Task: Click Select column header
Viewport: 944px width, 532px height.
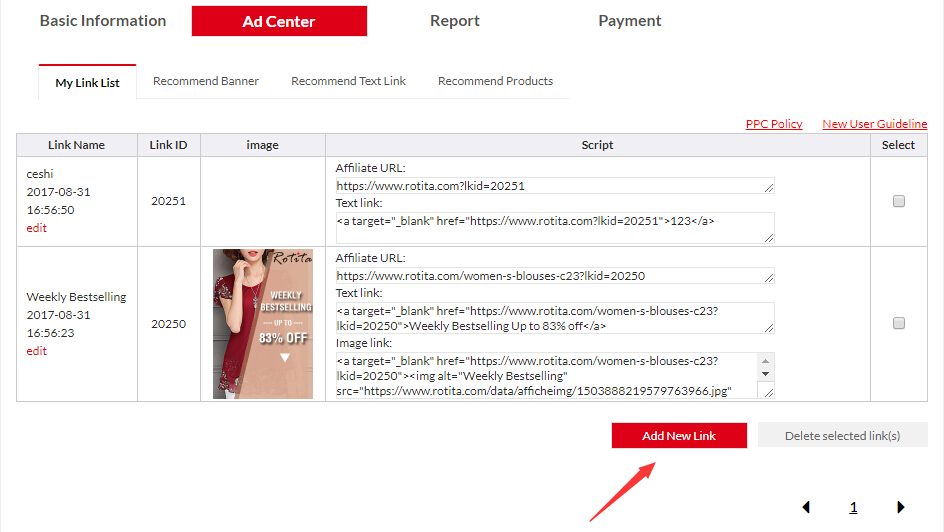Action: coord(898,145)
